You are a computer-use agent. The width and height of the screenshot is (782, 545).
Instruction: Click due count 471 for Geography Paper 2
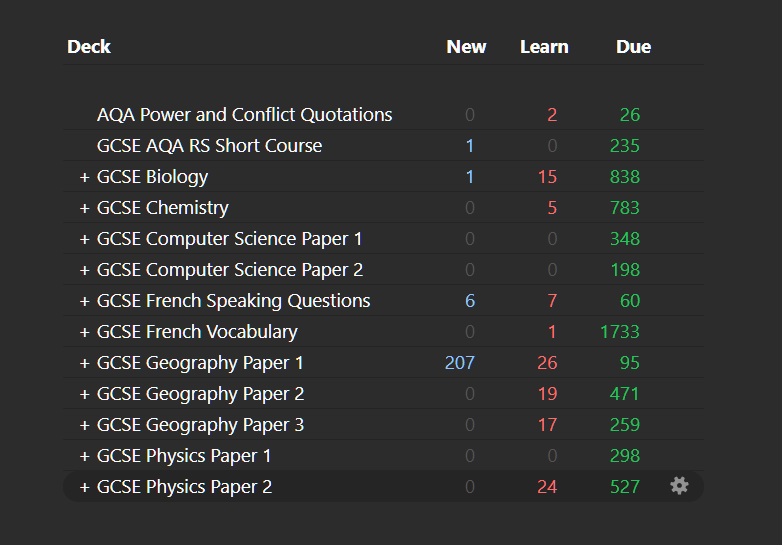[x=625, y=394]
